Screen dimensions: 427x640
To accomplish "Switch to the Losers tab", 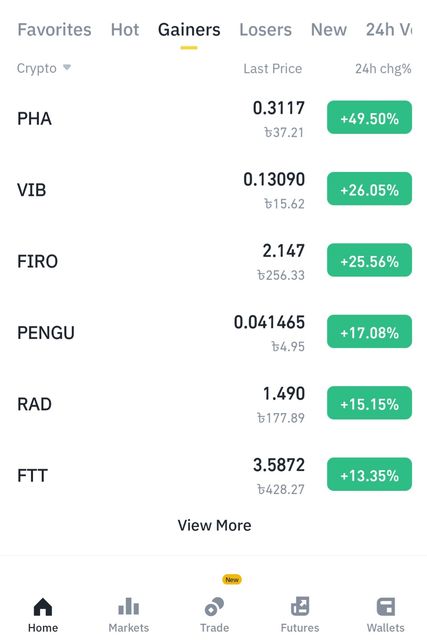I will tap(265, 30).
